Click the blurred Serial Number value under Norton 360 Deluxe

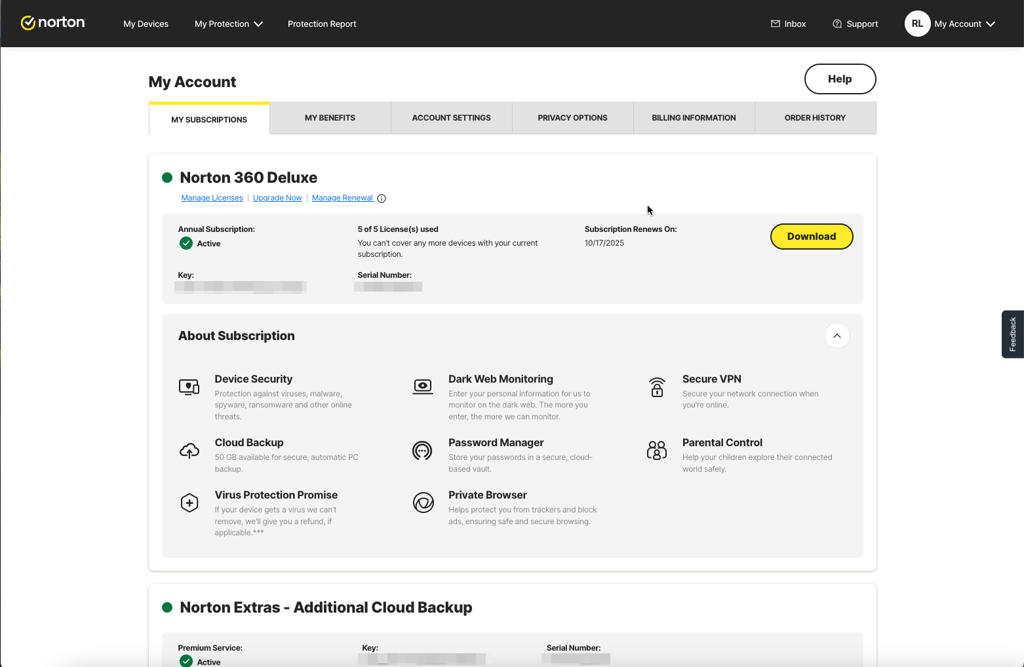(x=388, y=287)
